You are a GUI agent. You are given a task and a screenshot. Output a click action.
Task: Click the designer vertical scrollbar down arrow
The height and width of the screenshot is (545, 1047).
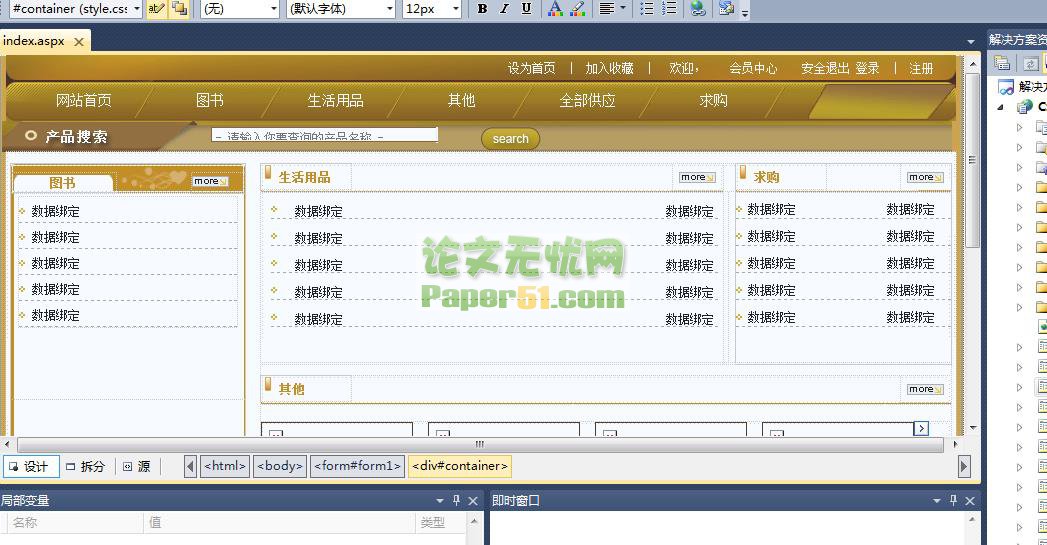point(973,427)
